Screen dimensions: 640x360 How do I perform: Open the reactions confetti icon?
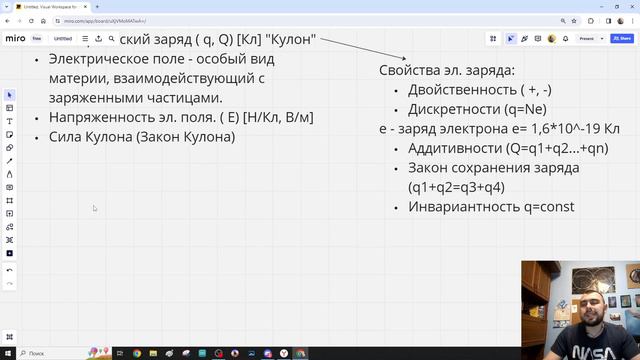pyautogui.click(x=524, y=38)
